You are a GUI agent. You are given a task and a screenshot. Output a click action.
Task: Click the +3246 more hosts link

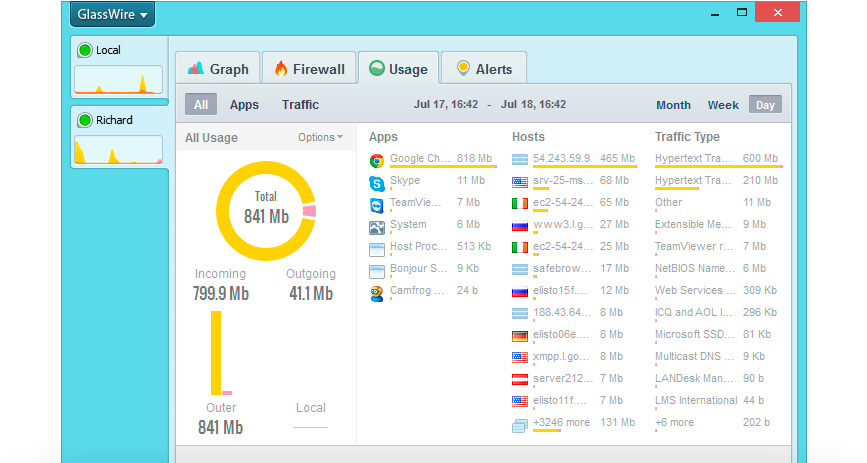561,423
